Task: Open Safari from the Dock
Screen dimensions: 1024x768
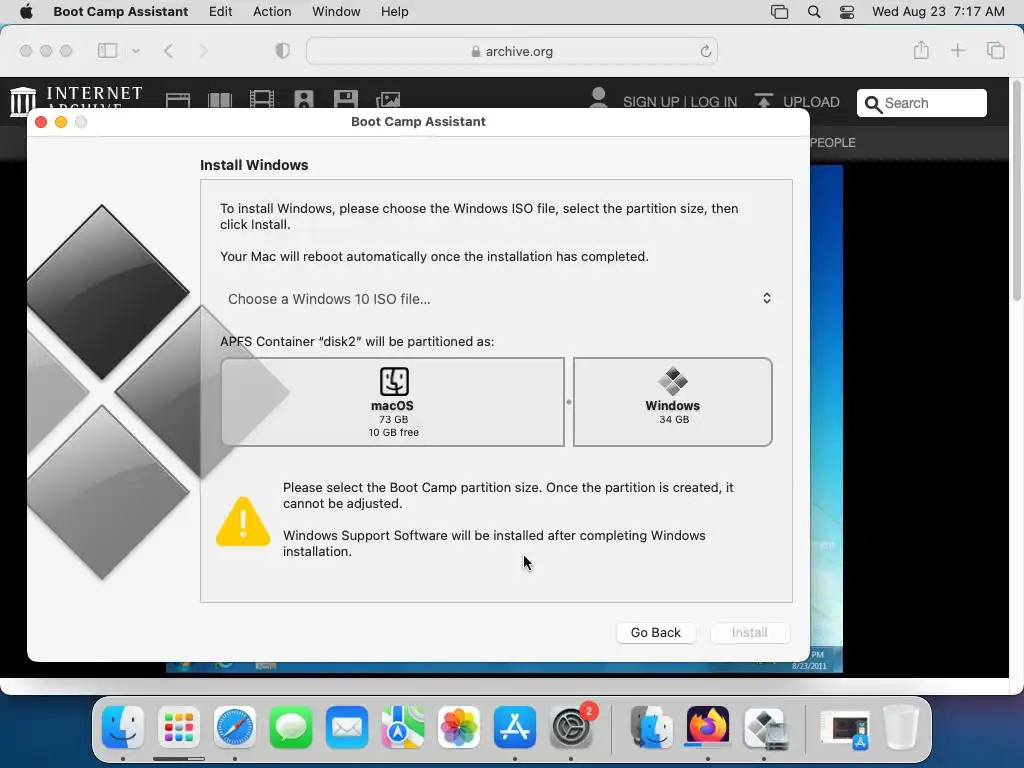Action: point(234,727)
